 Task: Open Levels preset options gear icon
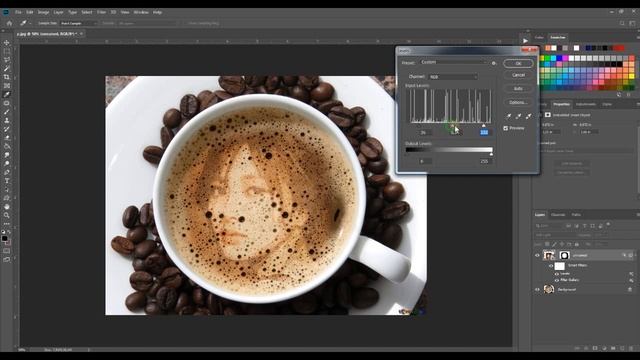[494, 63]
